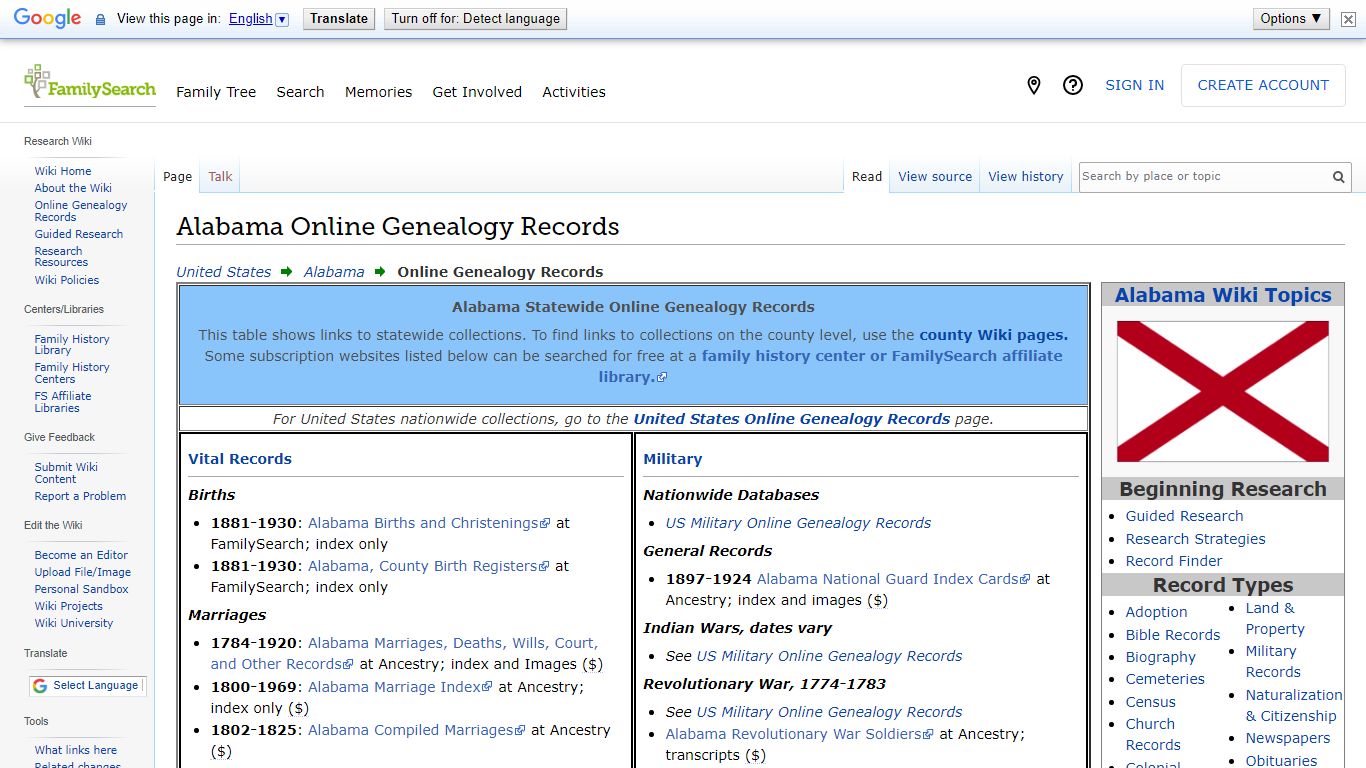Click Report a Problem link
This screenshot has width=1366, height=768.
pos(80,496)
